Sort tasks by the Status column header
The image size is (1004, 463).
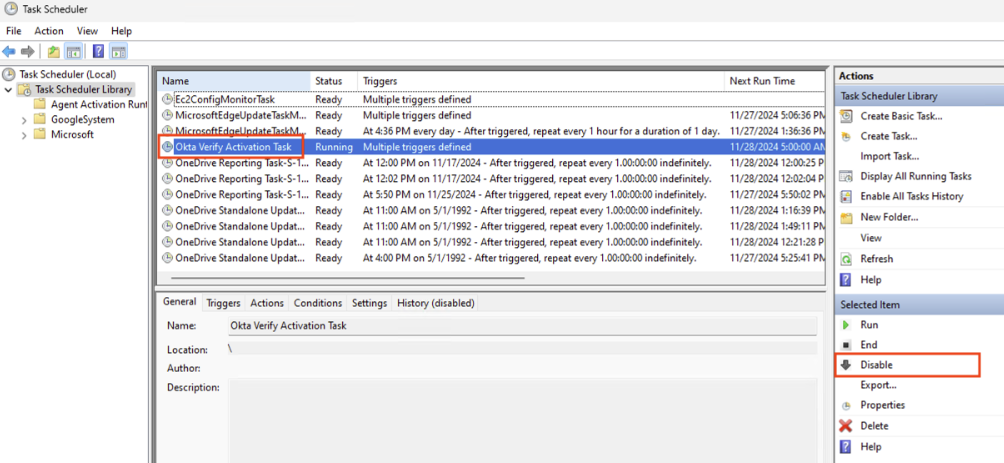[334, 81]
